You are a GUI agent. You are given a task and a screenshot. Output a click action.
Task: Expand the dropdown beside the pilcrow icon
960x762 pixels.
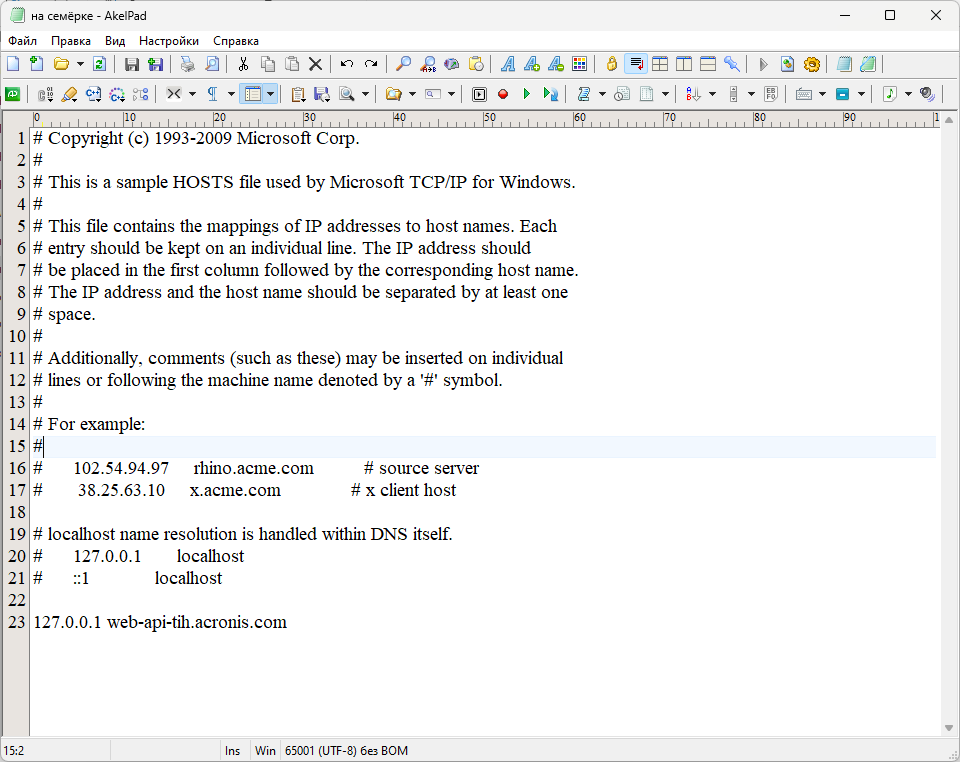click(231, 94)
